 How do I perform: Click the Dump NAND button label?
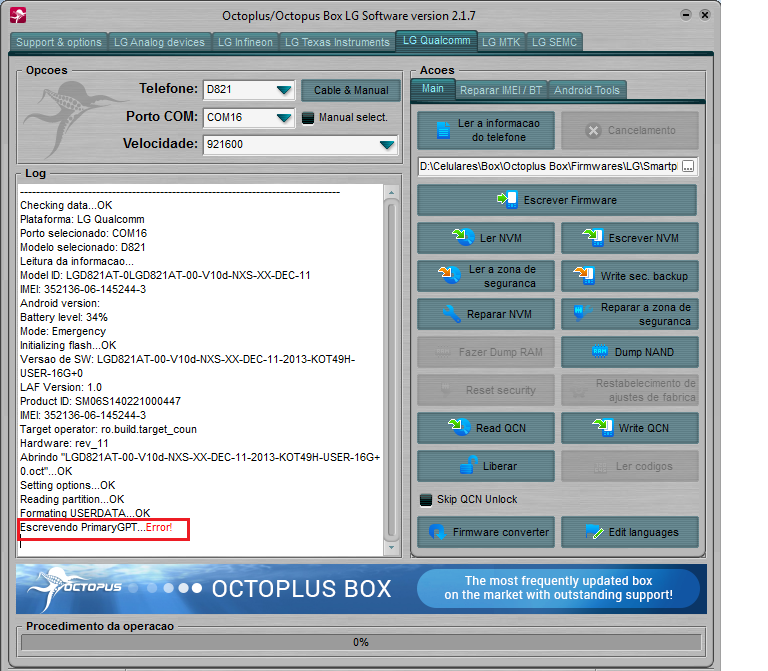pyautogui.click(x=644, y=352)
